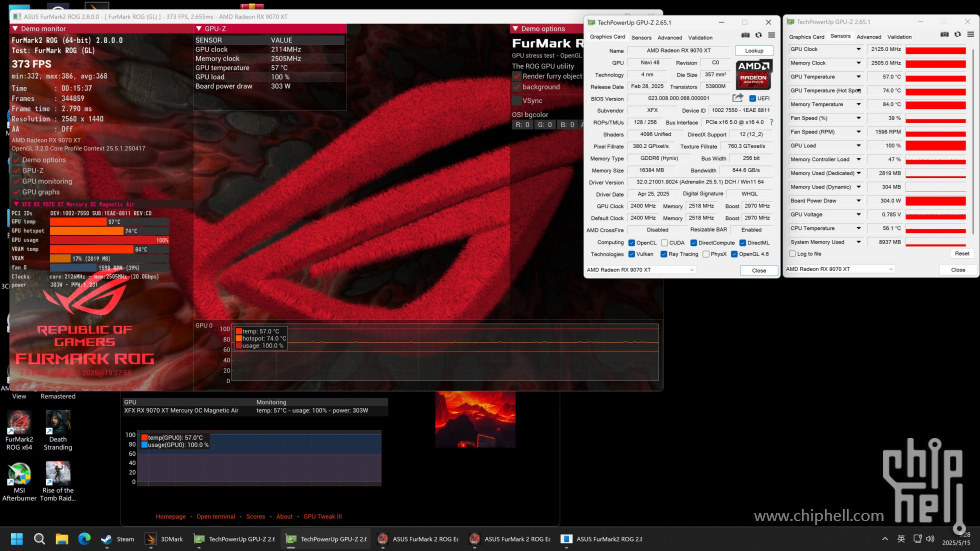
Task: Open MSI Afterburner desktop shortcut
Action: (19, 482)
